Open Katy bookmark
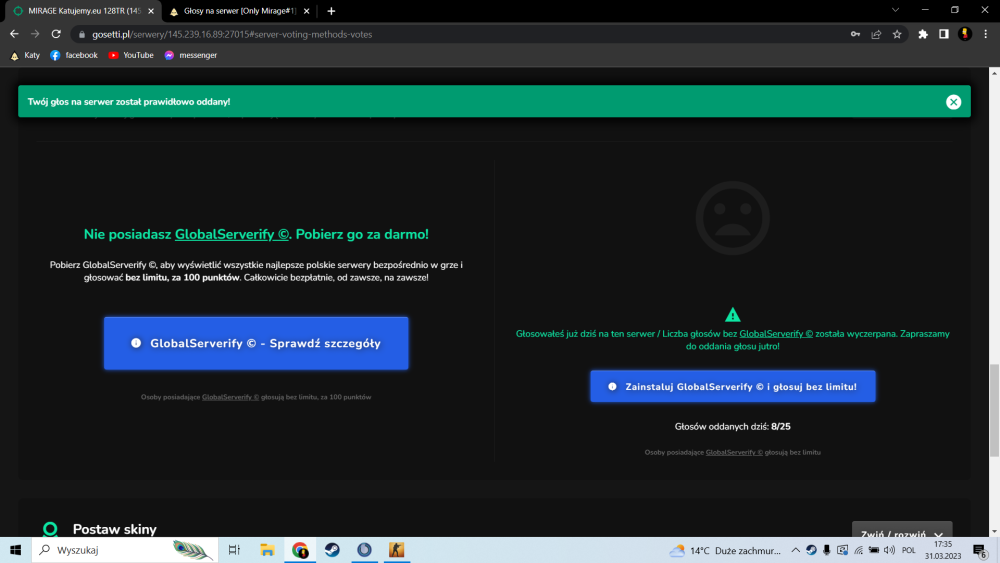The height and width of the screenshot is (563, 1000). (26, 55)
